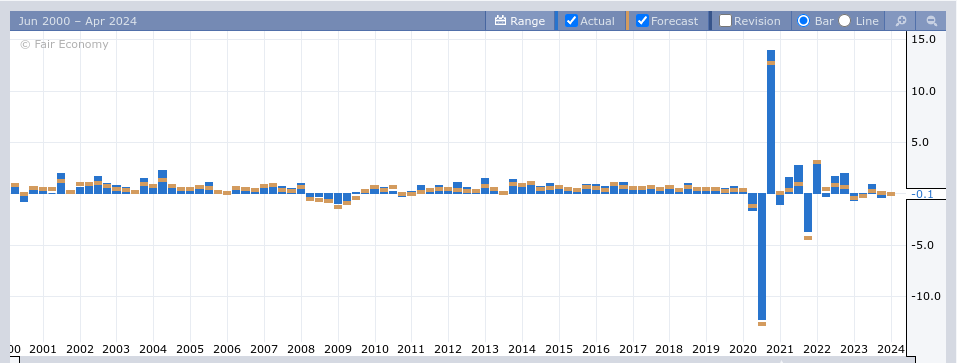957x363 pixels.
Task: Switch to Line chart radio button
Action: pos(844,21)
